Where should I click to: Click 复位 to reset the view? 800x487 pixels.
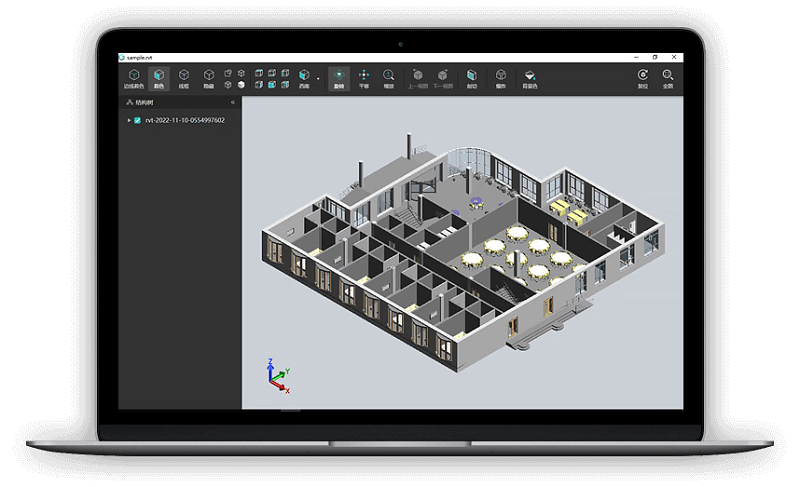point(643,79)
